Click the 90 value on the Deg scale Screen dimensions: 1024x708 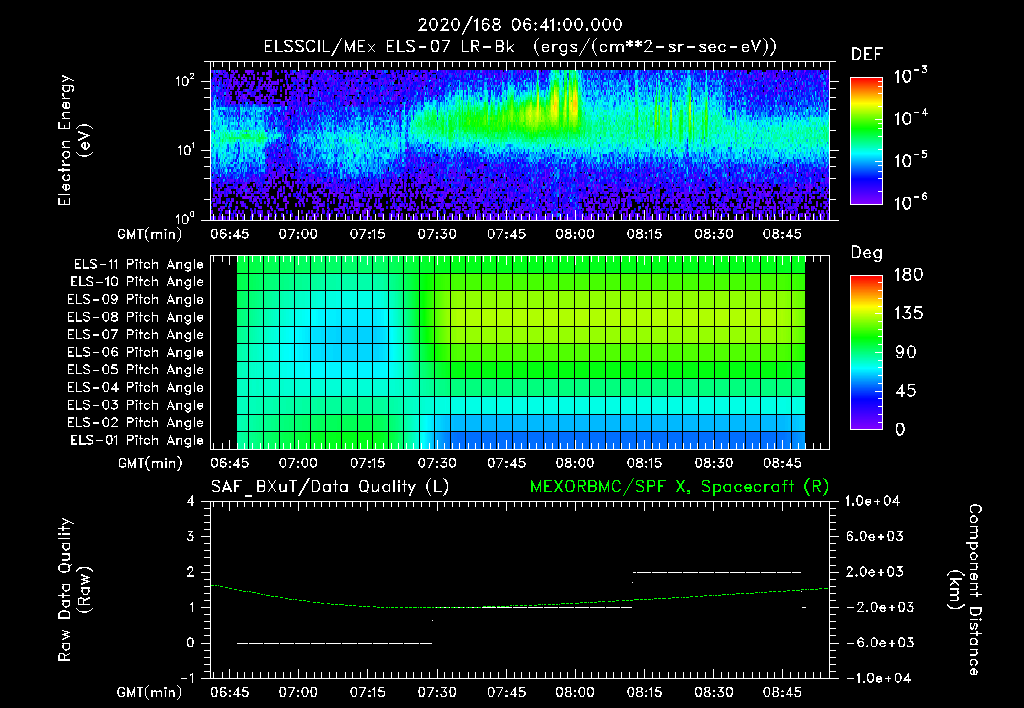[905, 352]
